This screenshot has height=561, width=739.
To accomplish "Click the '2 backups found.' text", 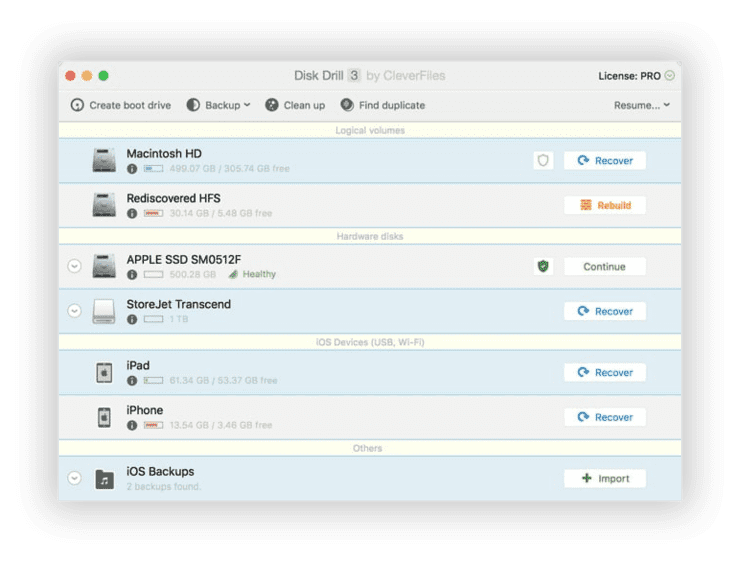I will (164, 487).
